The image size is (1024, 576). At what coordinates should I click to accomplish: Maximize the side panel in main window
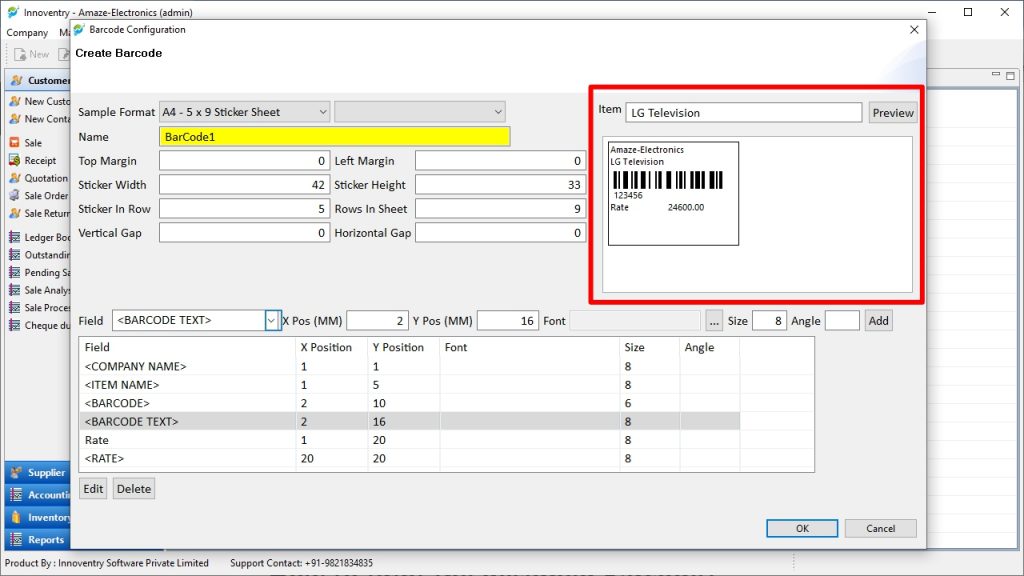click(1010, 76)
